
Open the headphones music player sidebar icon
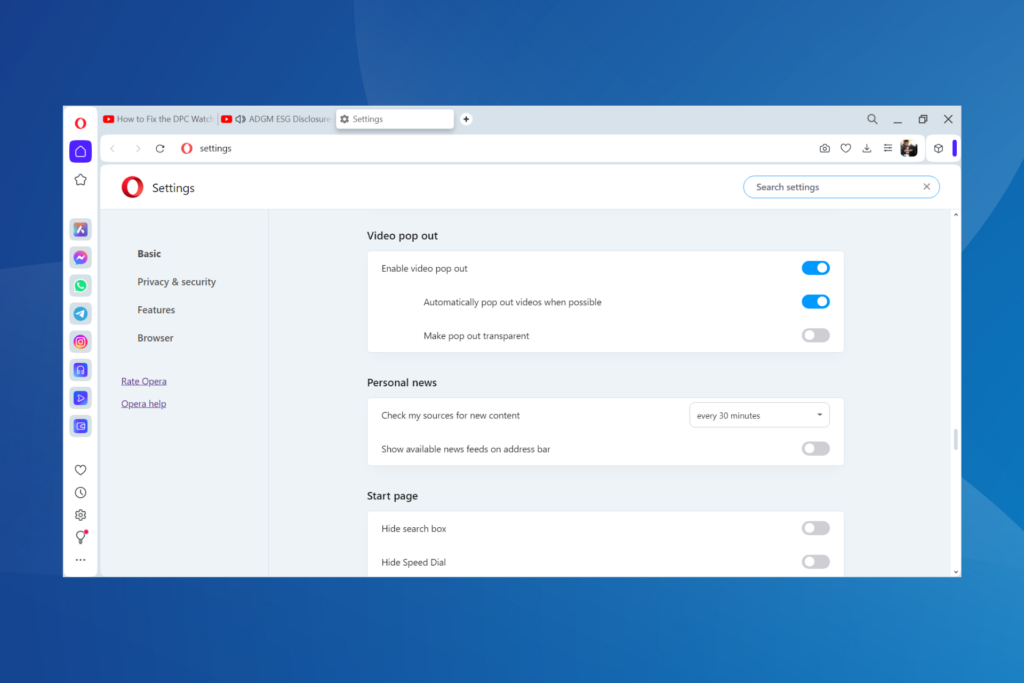80,370
